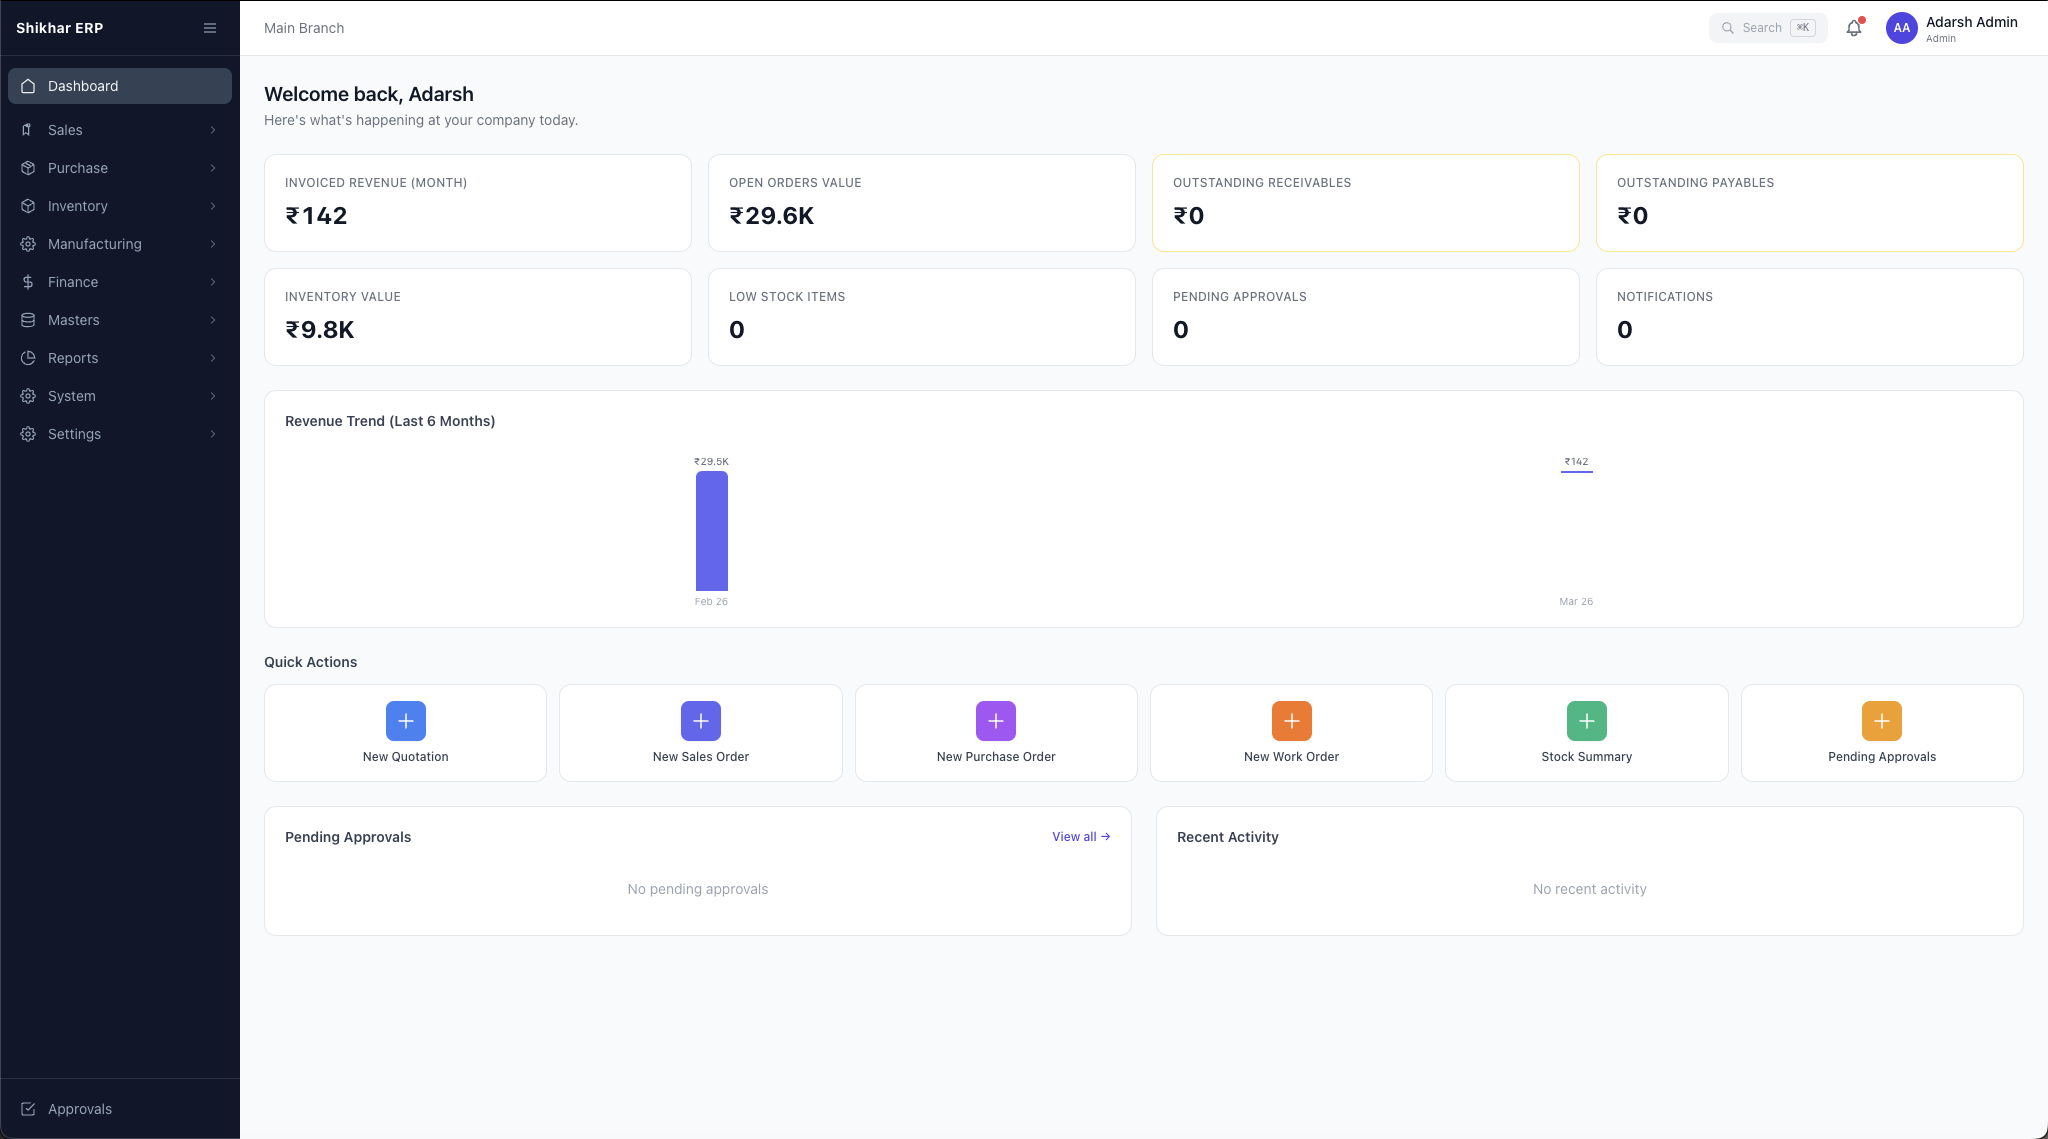Click 'No pending approvals' text
This screenshot has width=2048, height=1139.
(698, 889)
